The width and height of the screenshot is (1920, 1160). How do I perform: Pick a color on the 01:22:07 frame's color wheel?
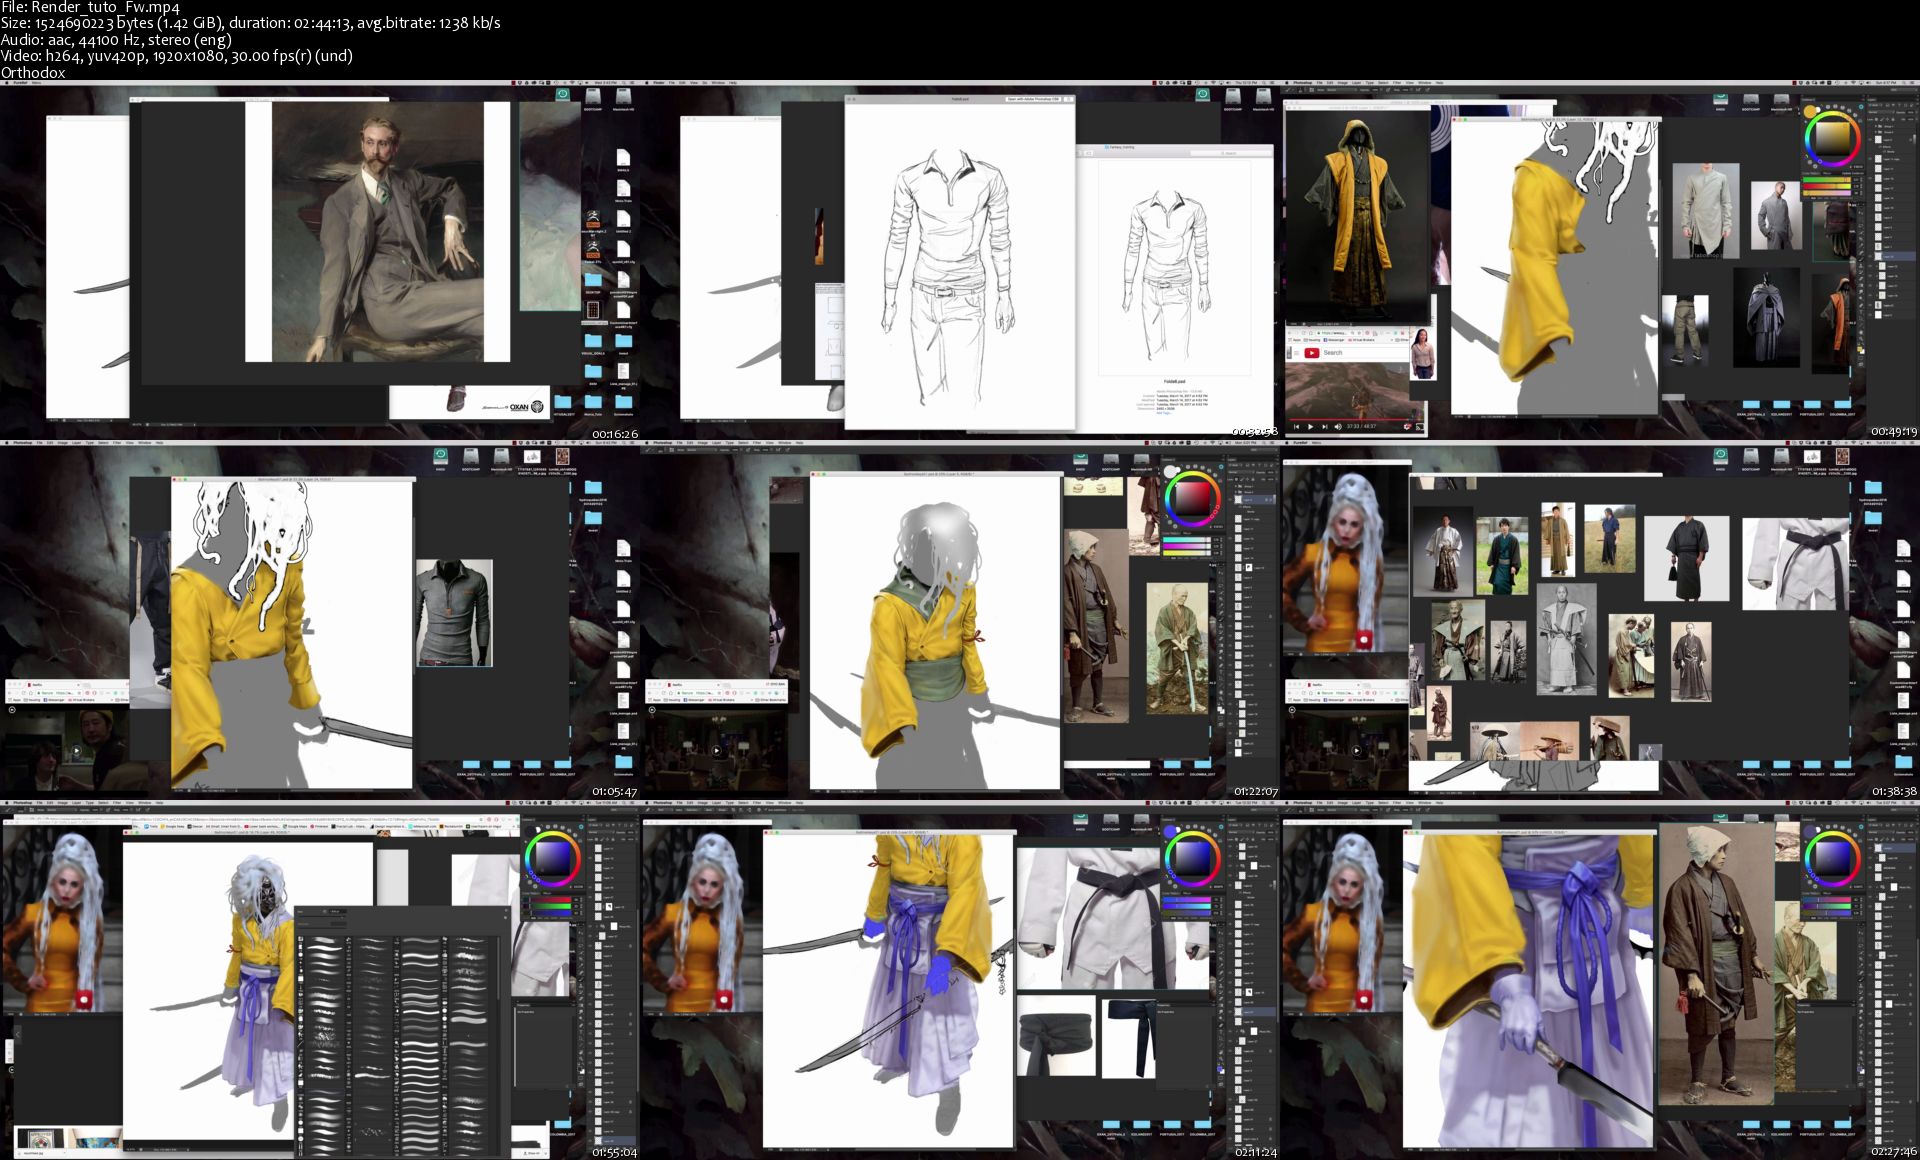(1192, 498)
